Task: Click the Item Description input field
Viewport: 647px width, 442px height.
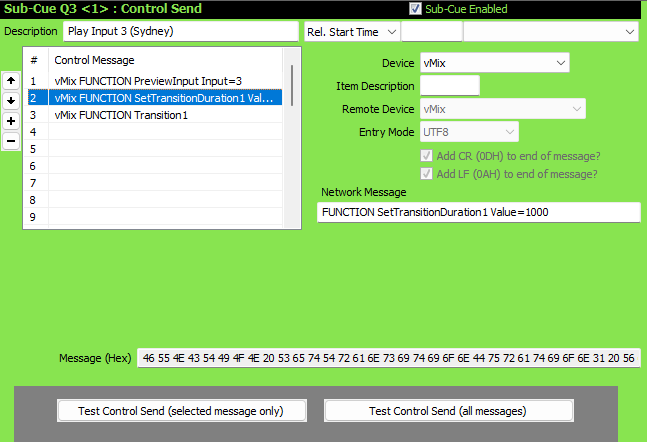Action: (450, 86)
